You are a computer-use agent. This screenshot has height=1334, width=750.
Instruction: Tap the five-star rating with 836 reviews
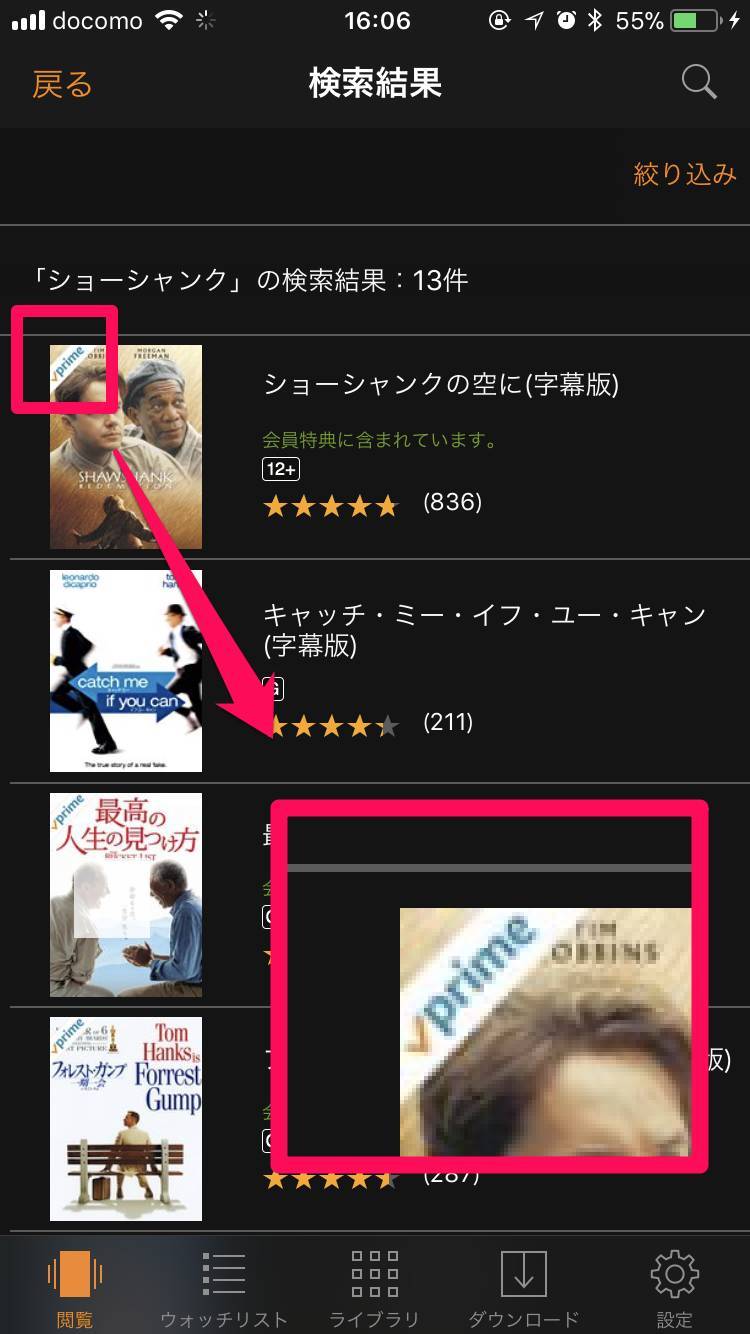(x=331, y=506)
